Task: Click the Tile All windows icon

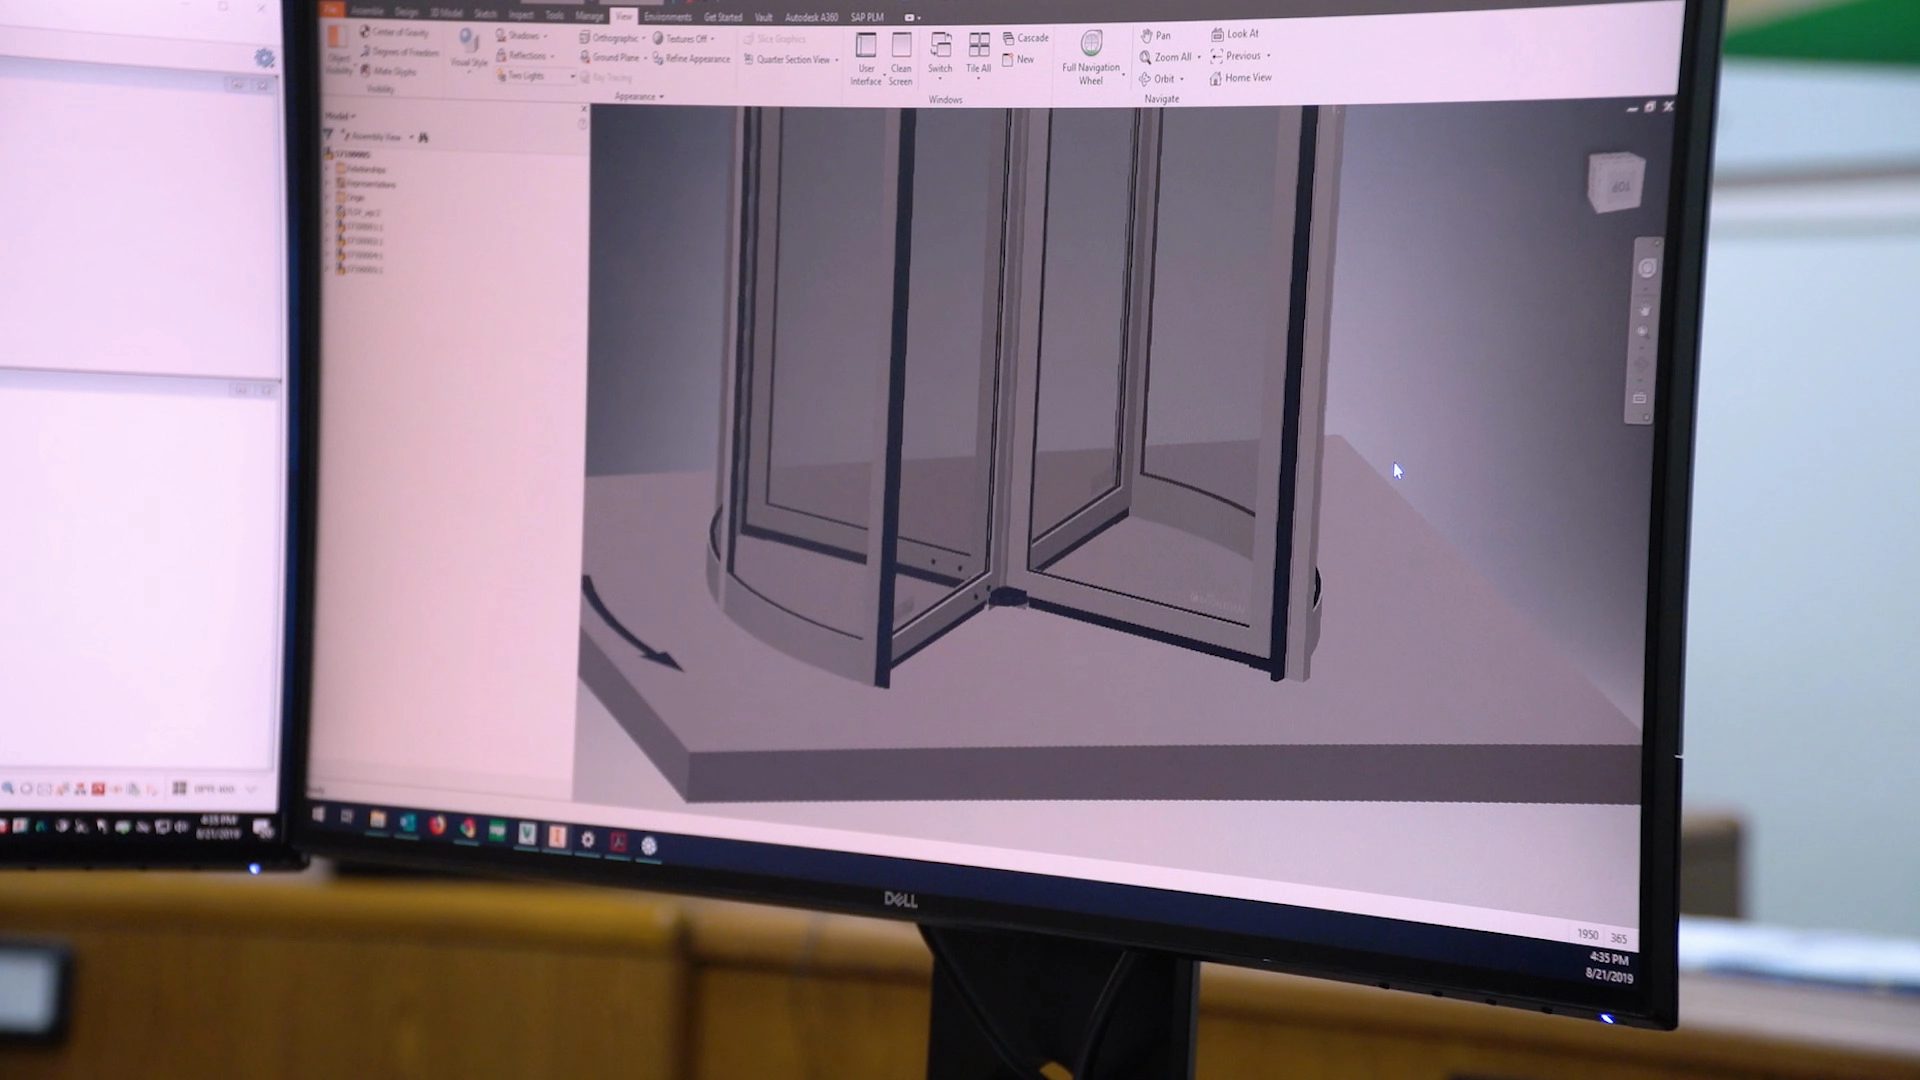Action: pos(978,46)
